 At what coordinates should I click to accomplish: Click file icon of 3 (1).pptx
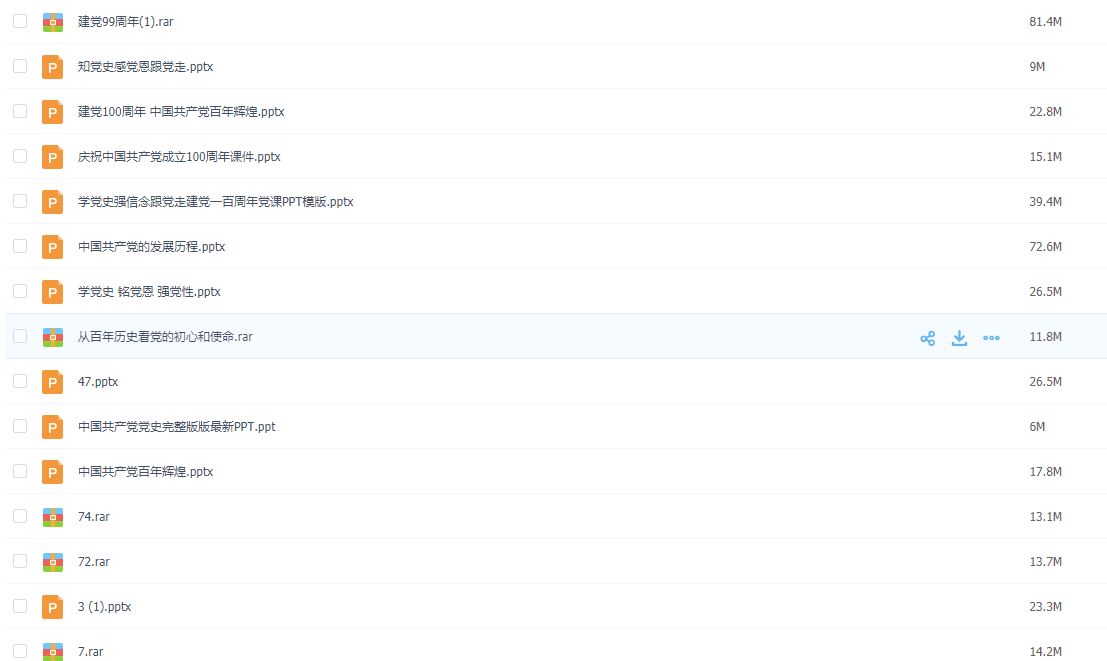(53, 607)
